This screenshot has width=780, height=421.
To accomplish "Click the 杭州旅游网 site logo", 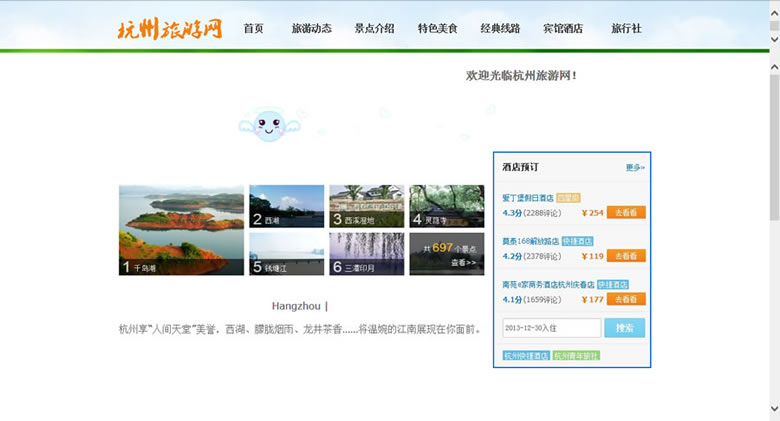I will point(168,28).
